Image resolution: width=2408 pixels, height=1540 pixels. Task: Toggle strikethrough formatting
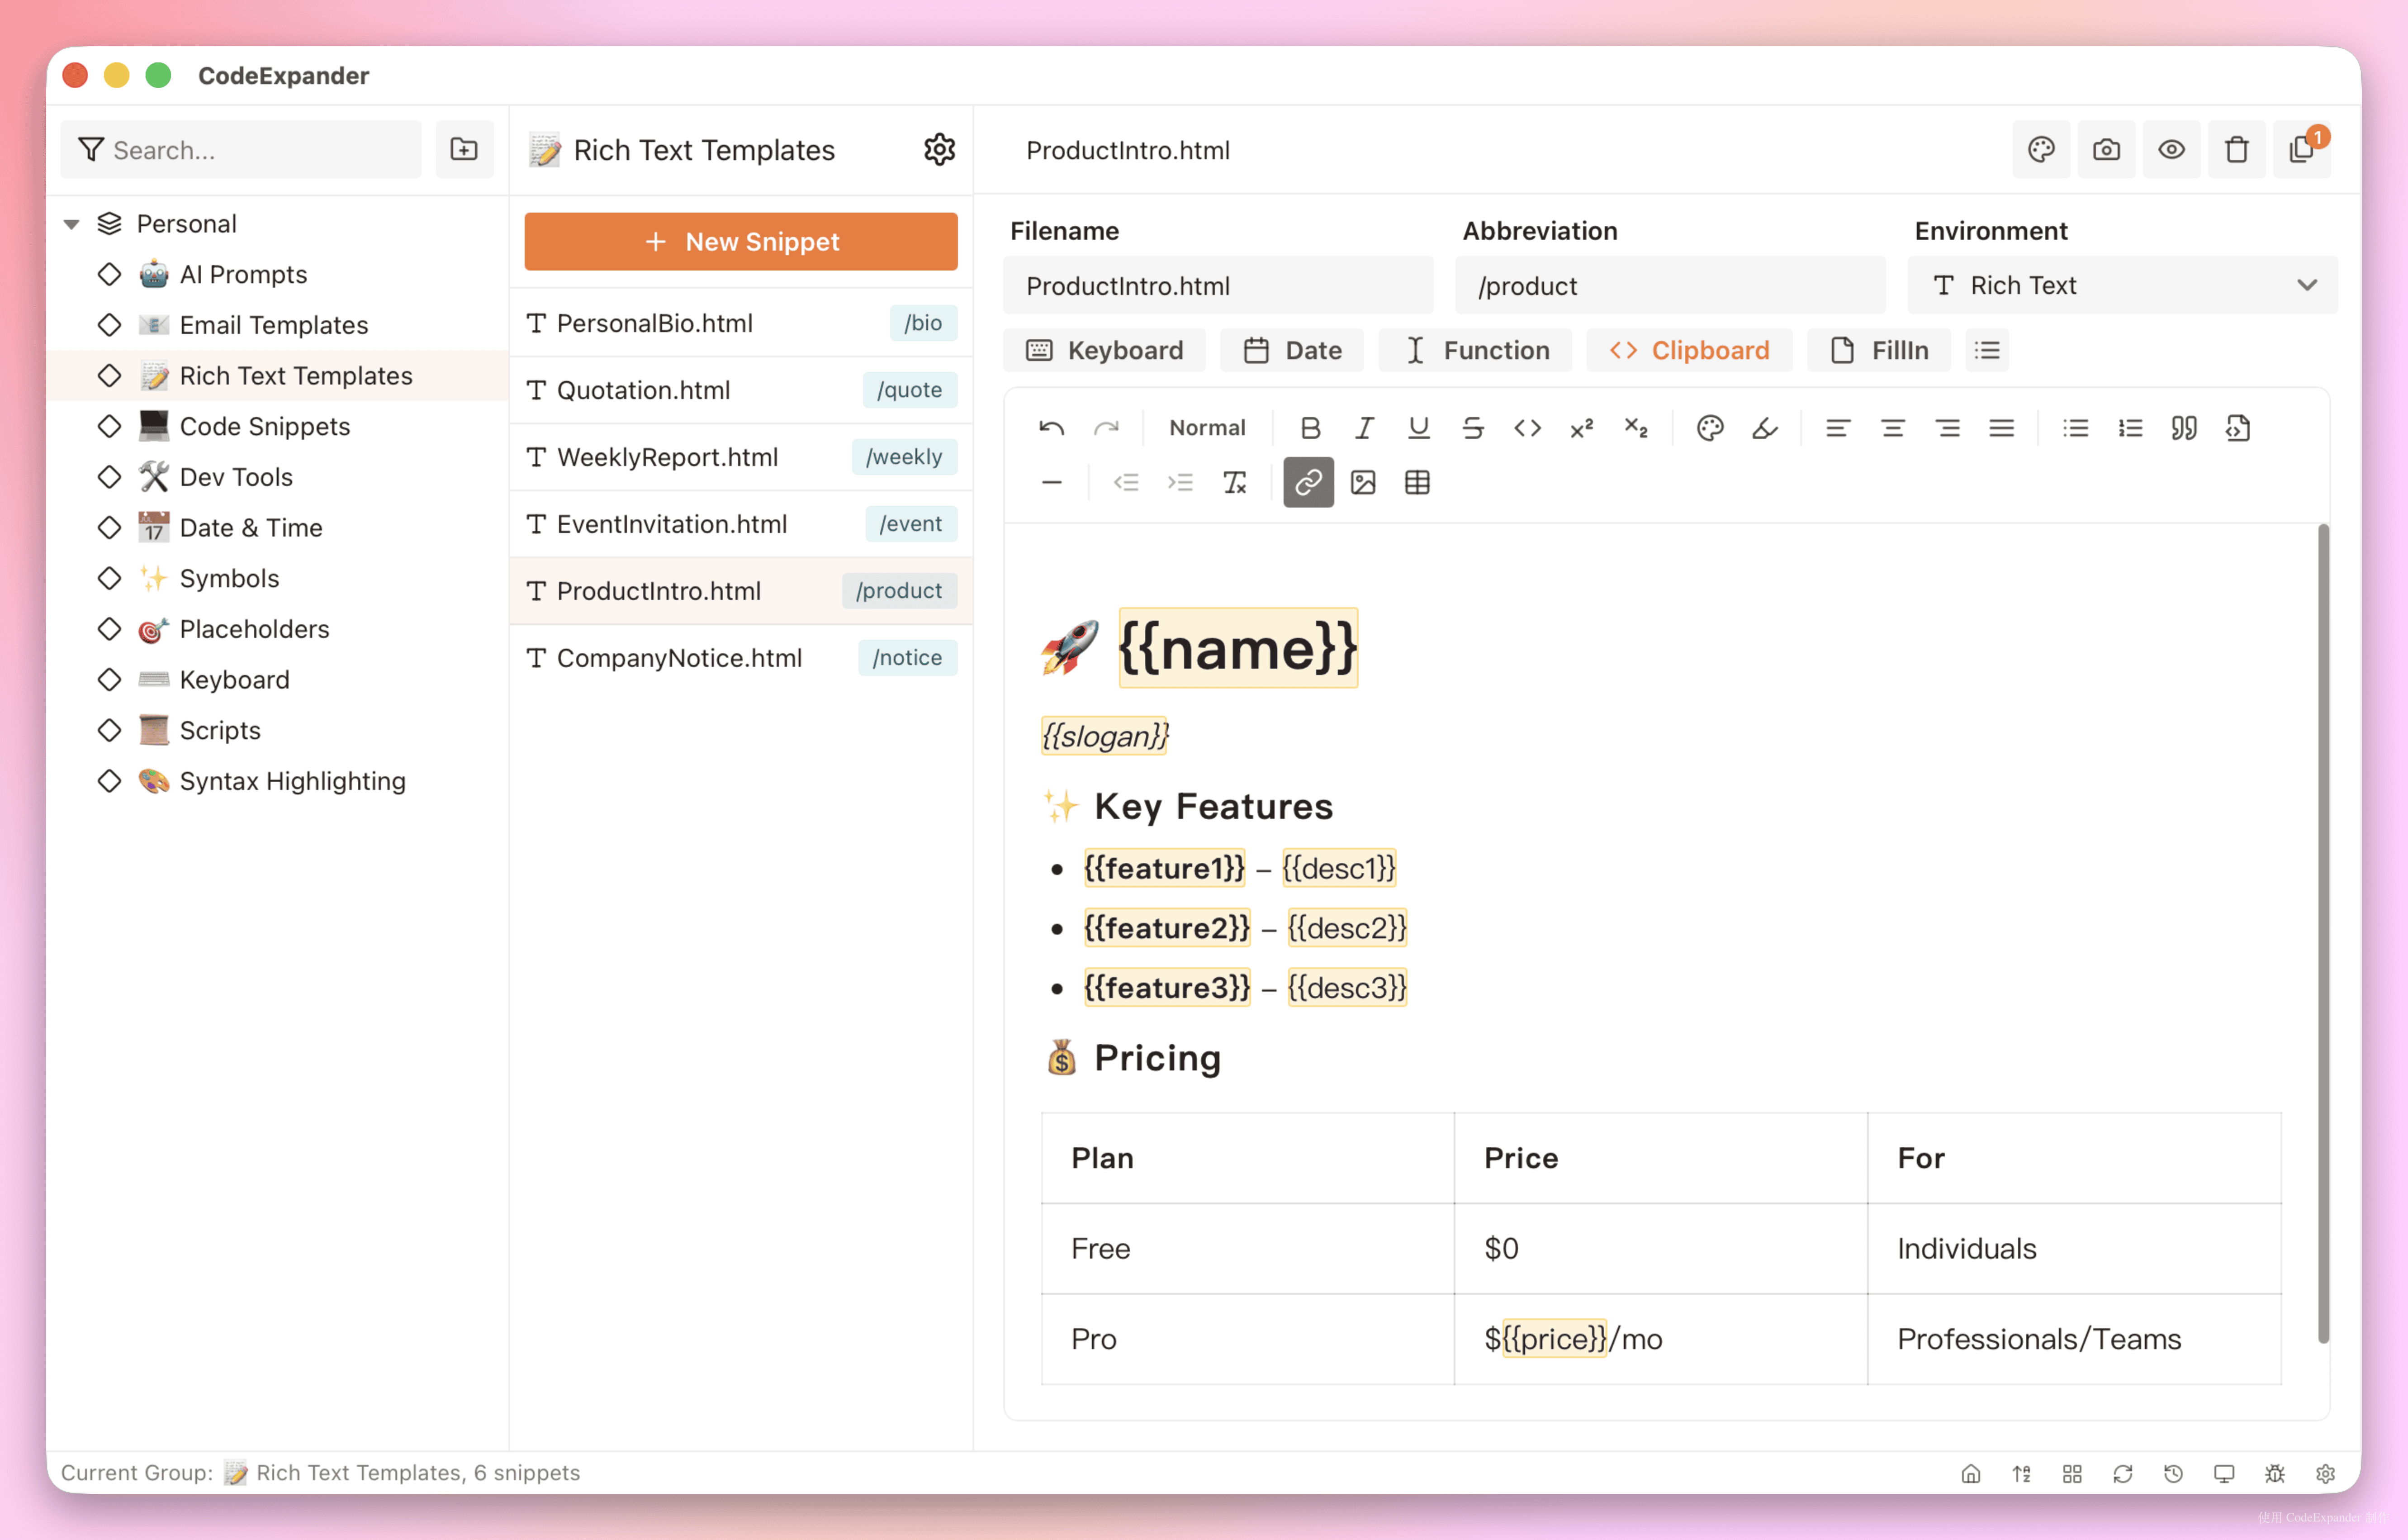[1473, 428]
